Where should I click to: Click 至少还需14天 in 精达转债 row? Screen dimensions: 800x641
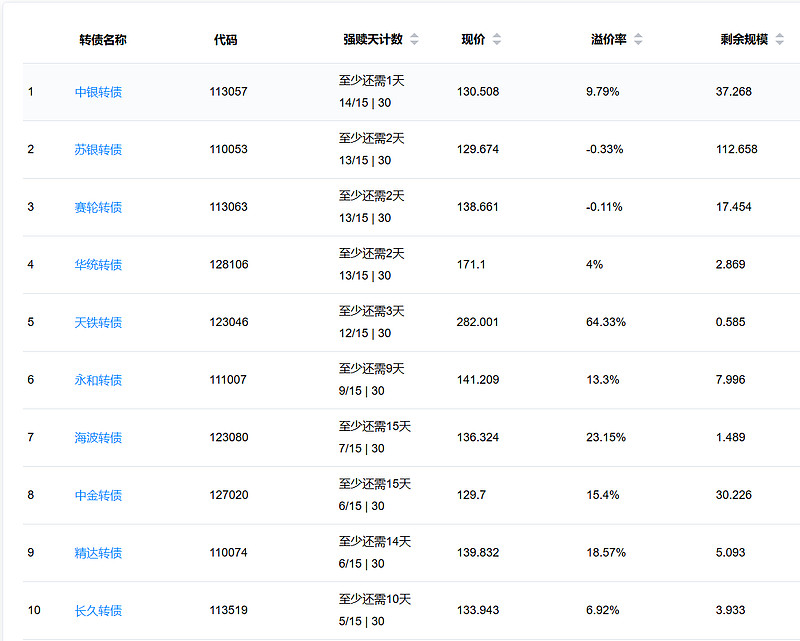[x=374, y=542]
